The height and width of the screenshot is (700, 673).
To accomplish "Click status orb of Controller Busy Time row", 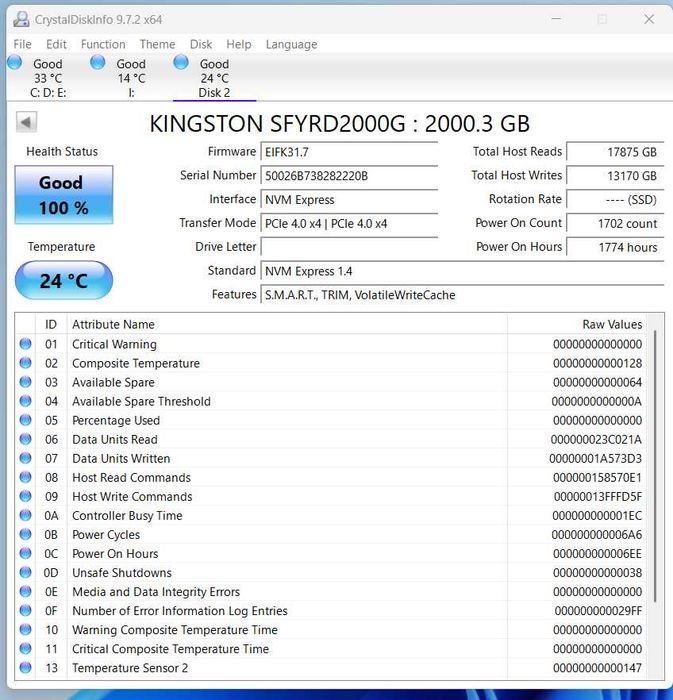I will coord(25,515).
